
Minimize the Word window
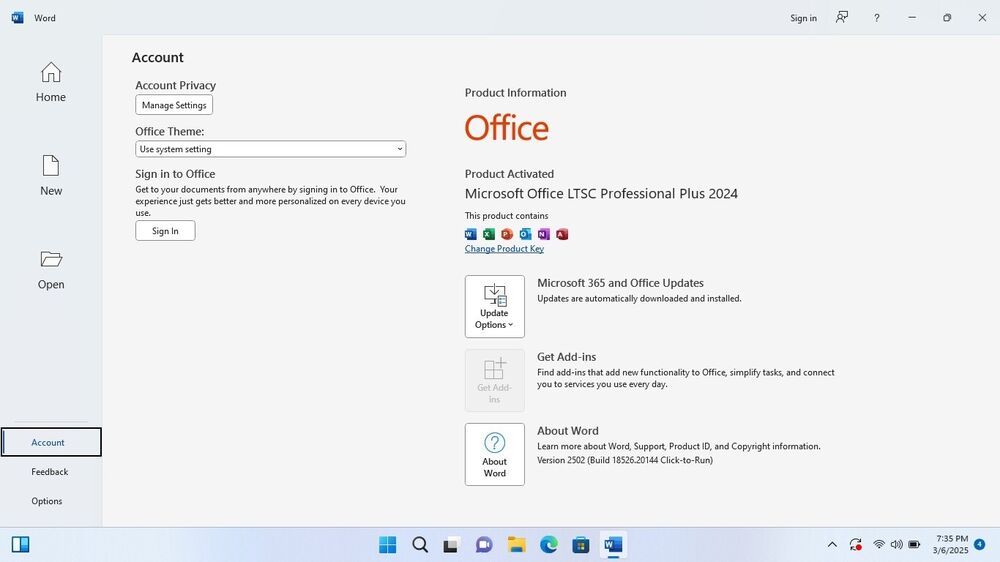point(912,18)
